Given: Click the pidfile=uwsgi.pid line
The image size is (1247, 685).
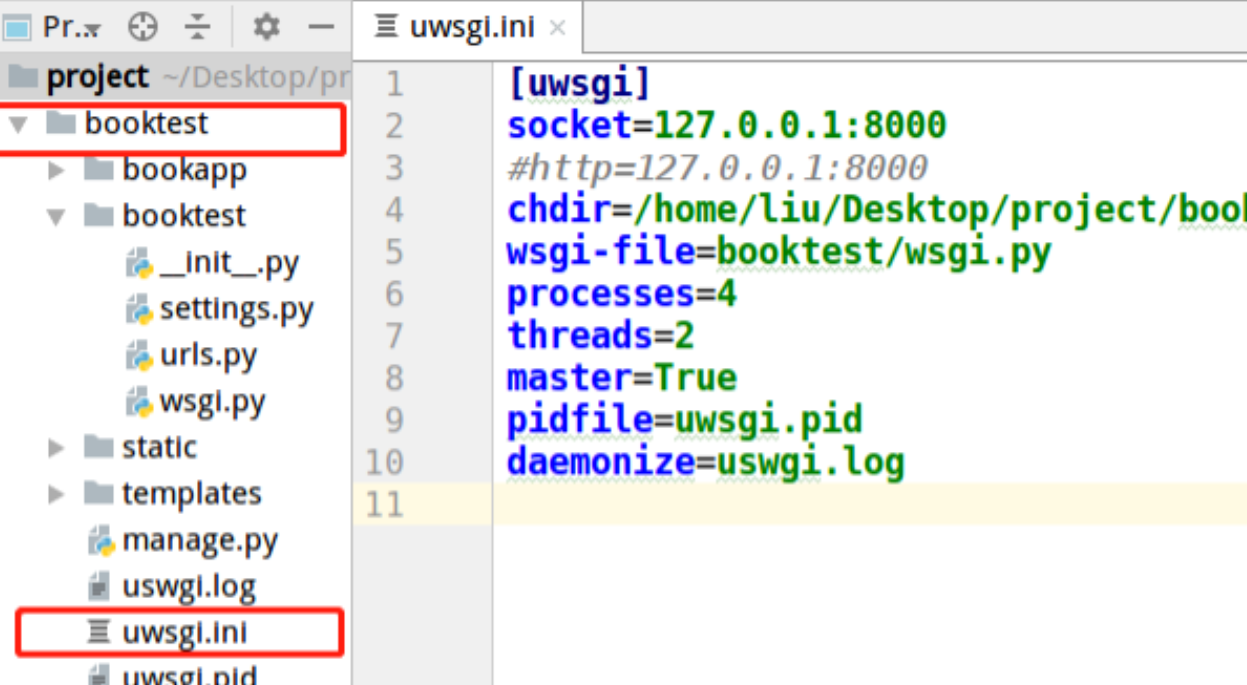Looking at the screenshot, I should coord(685,420).
